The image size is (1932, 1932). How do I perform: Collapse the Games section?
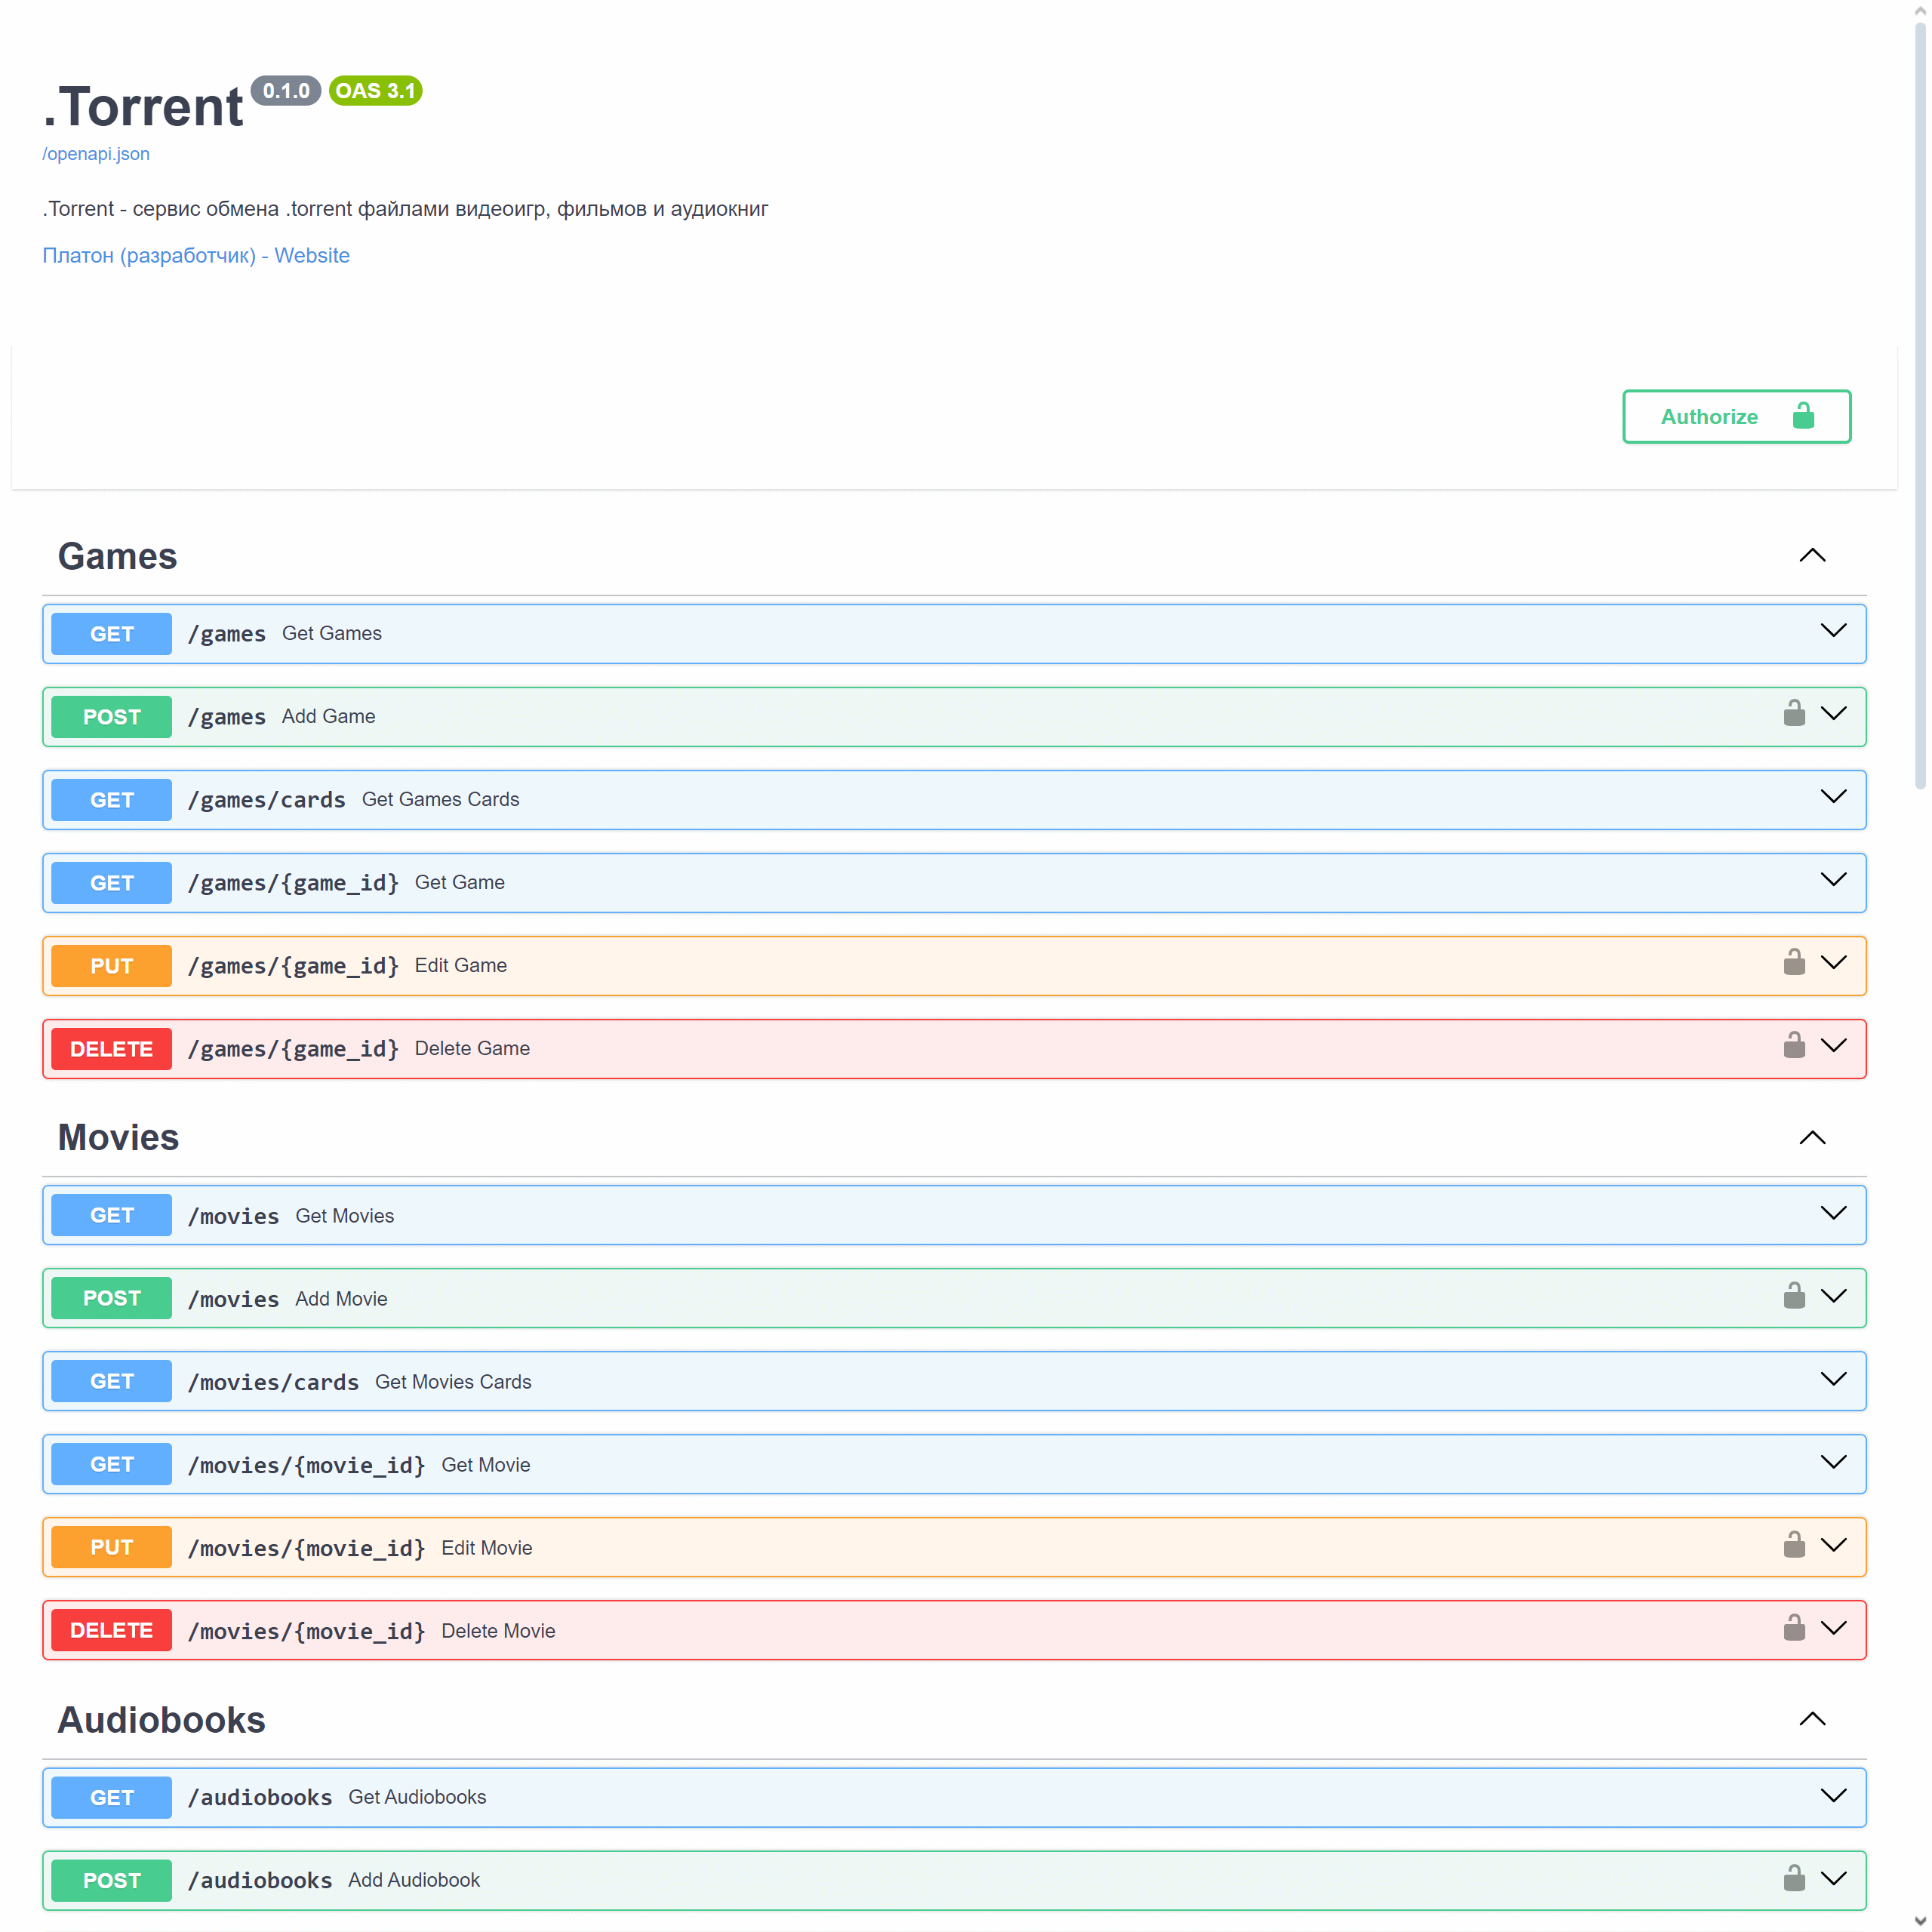(x=1812, y=556)
